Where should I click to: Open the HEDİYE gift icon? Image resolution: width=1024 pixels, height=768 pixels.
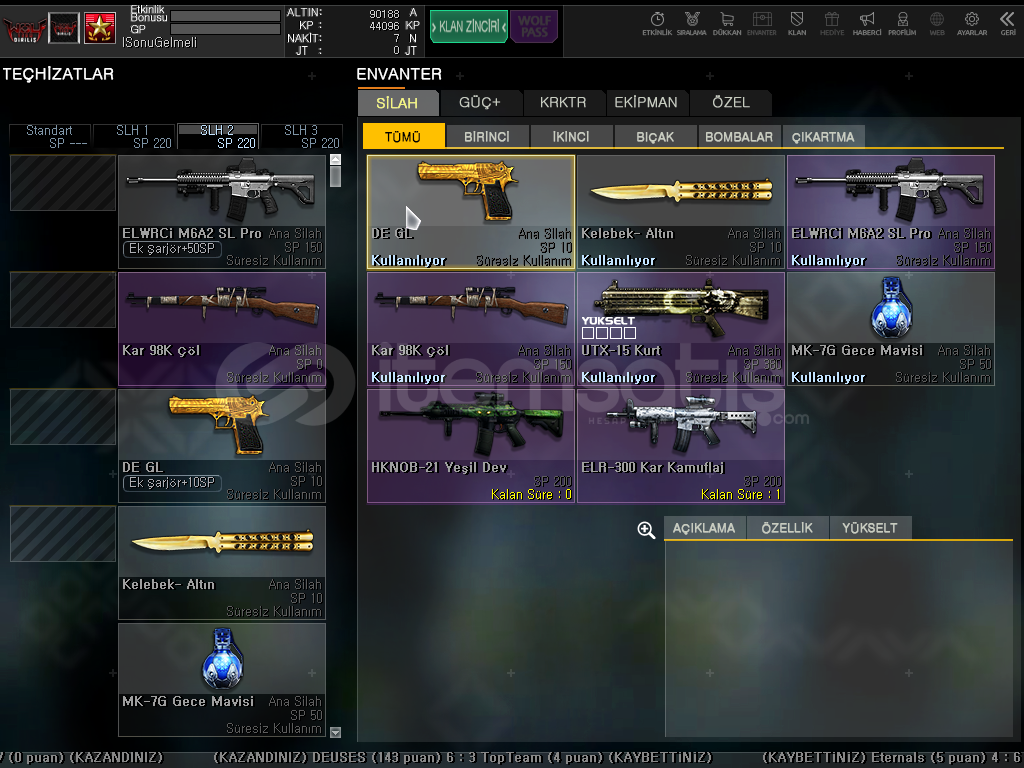[x=832, y=24]
